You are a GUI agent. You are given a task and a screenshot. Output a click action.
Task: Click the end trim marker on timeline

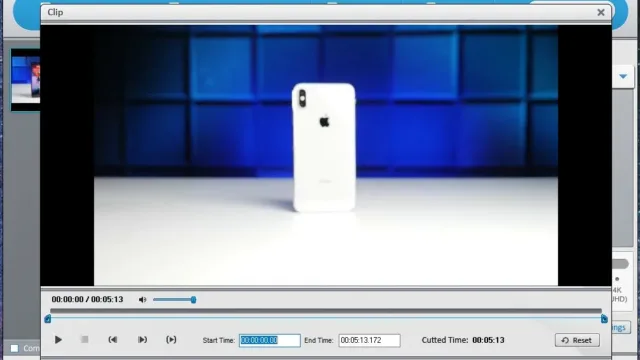pyautogui.click(x=604, y=319)
